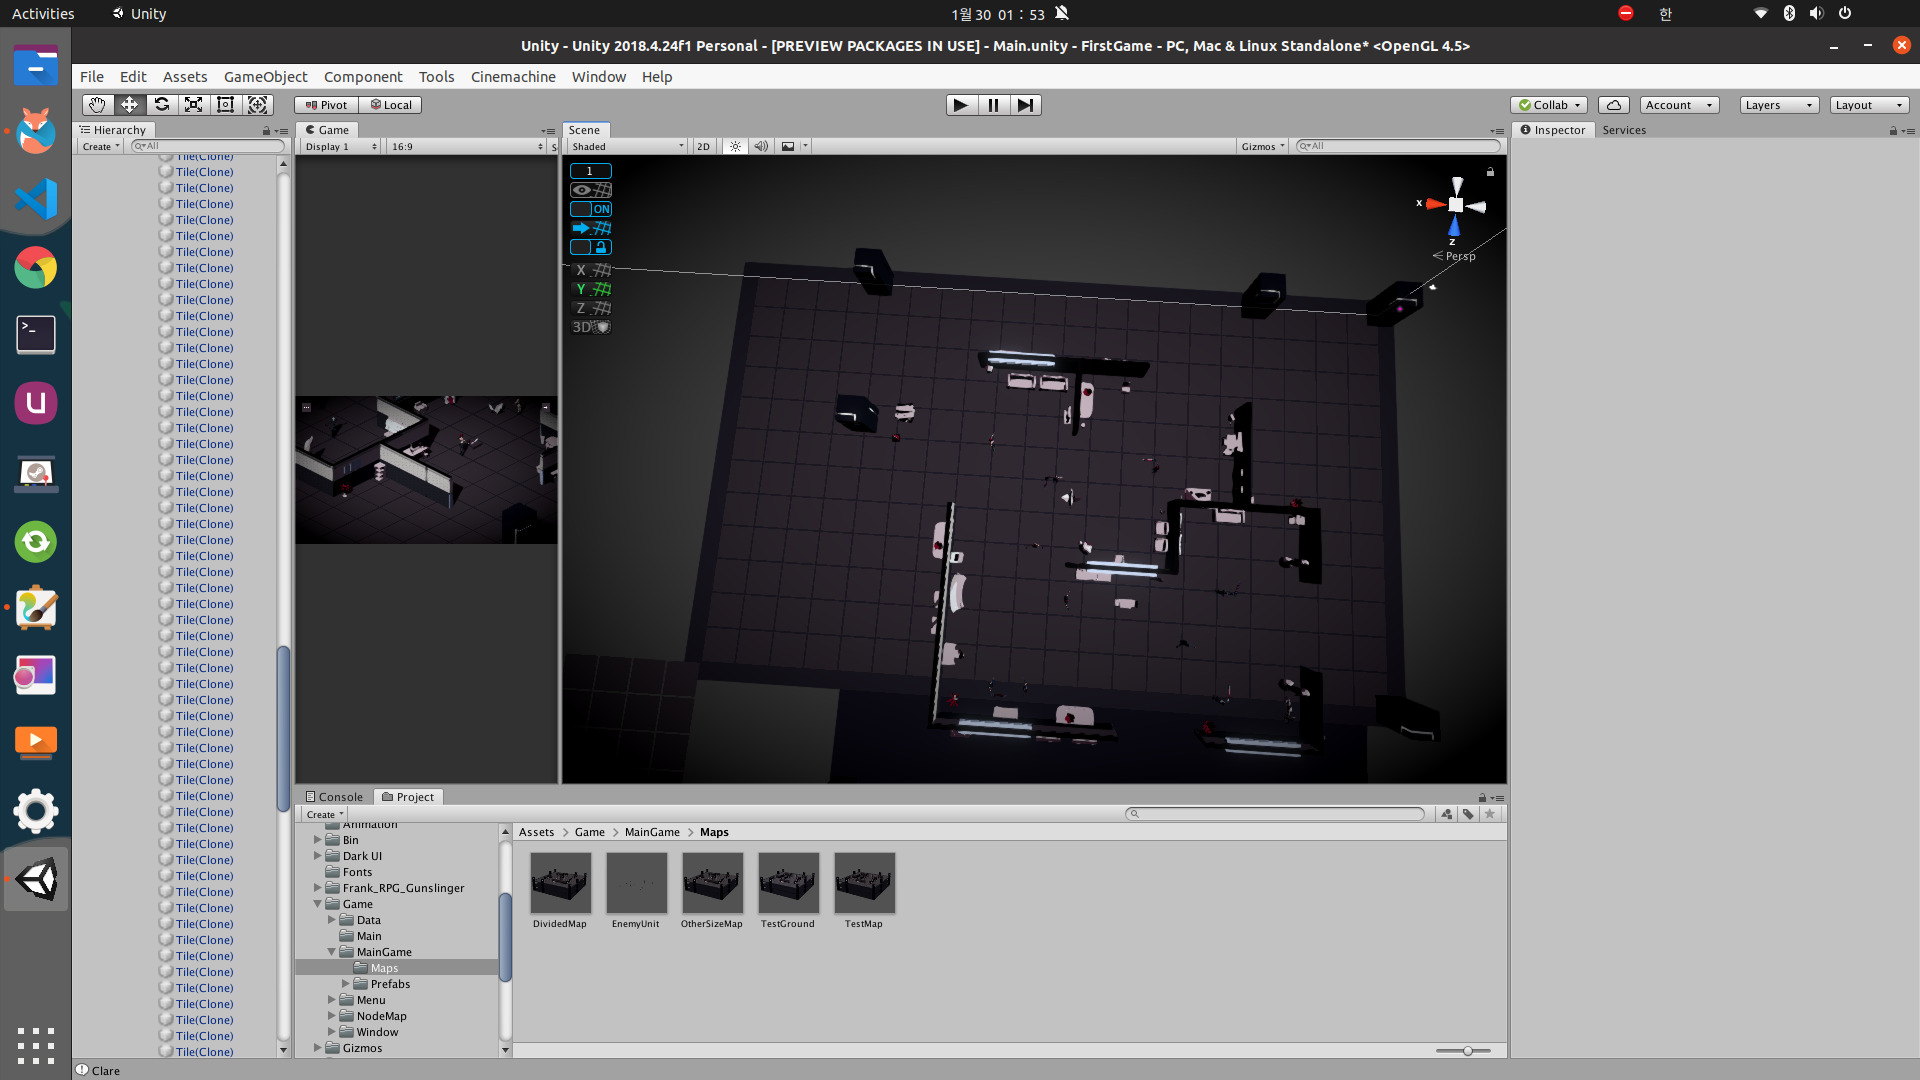Toggle ProGrids Y axis grid

pos(591,289)
